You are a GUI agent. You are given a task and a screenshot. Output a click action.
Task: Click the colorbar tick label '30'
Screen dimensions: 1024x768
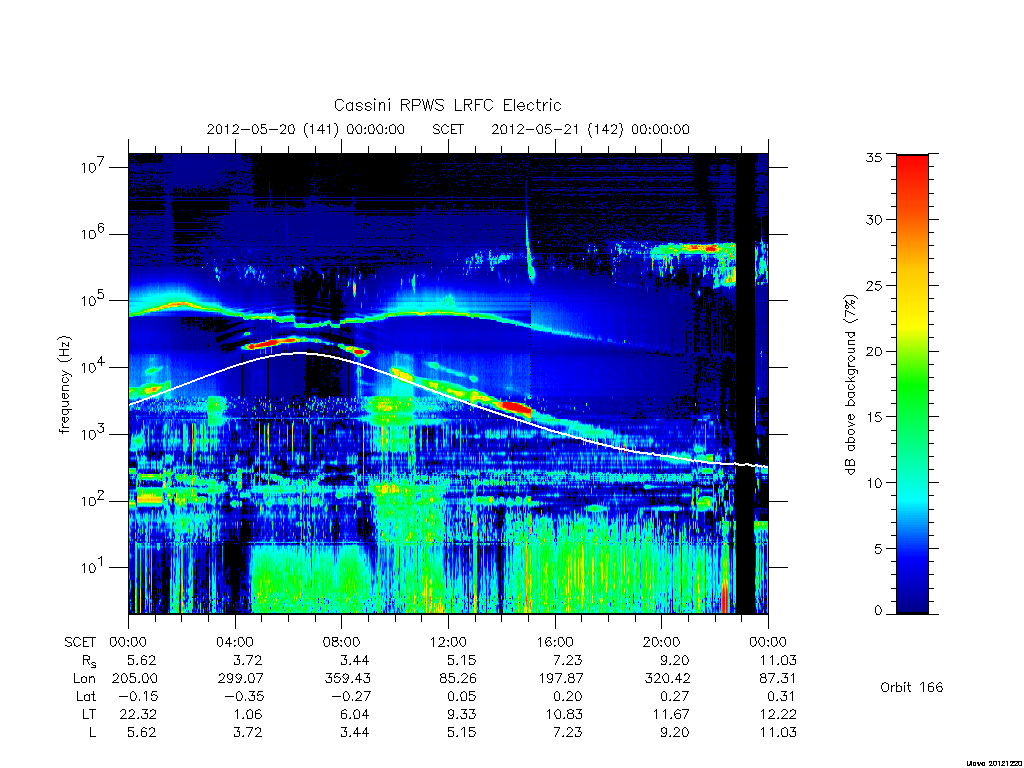(874, 220)
